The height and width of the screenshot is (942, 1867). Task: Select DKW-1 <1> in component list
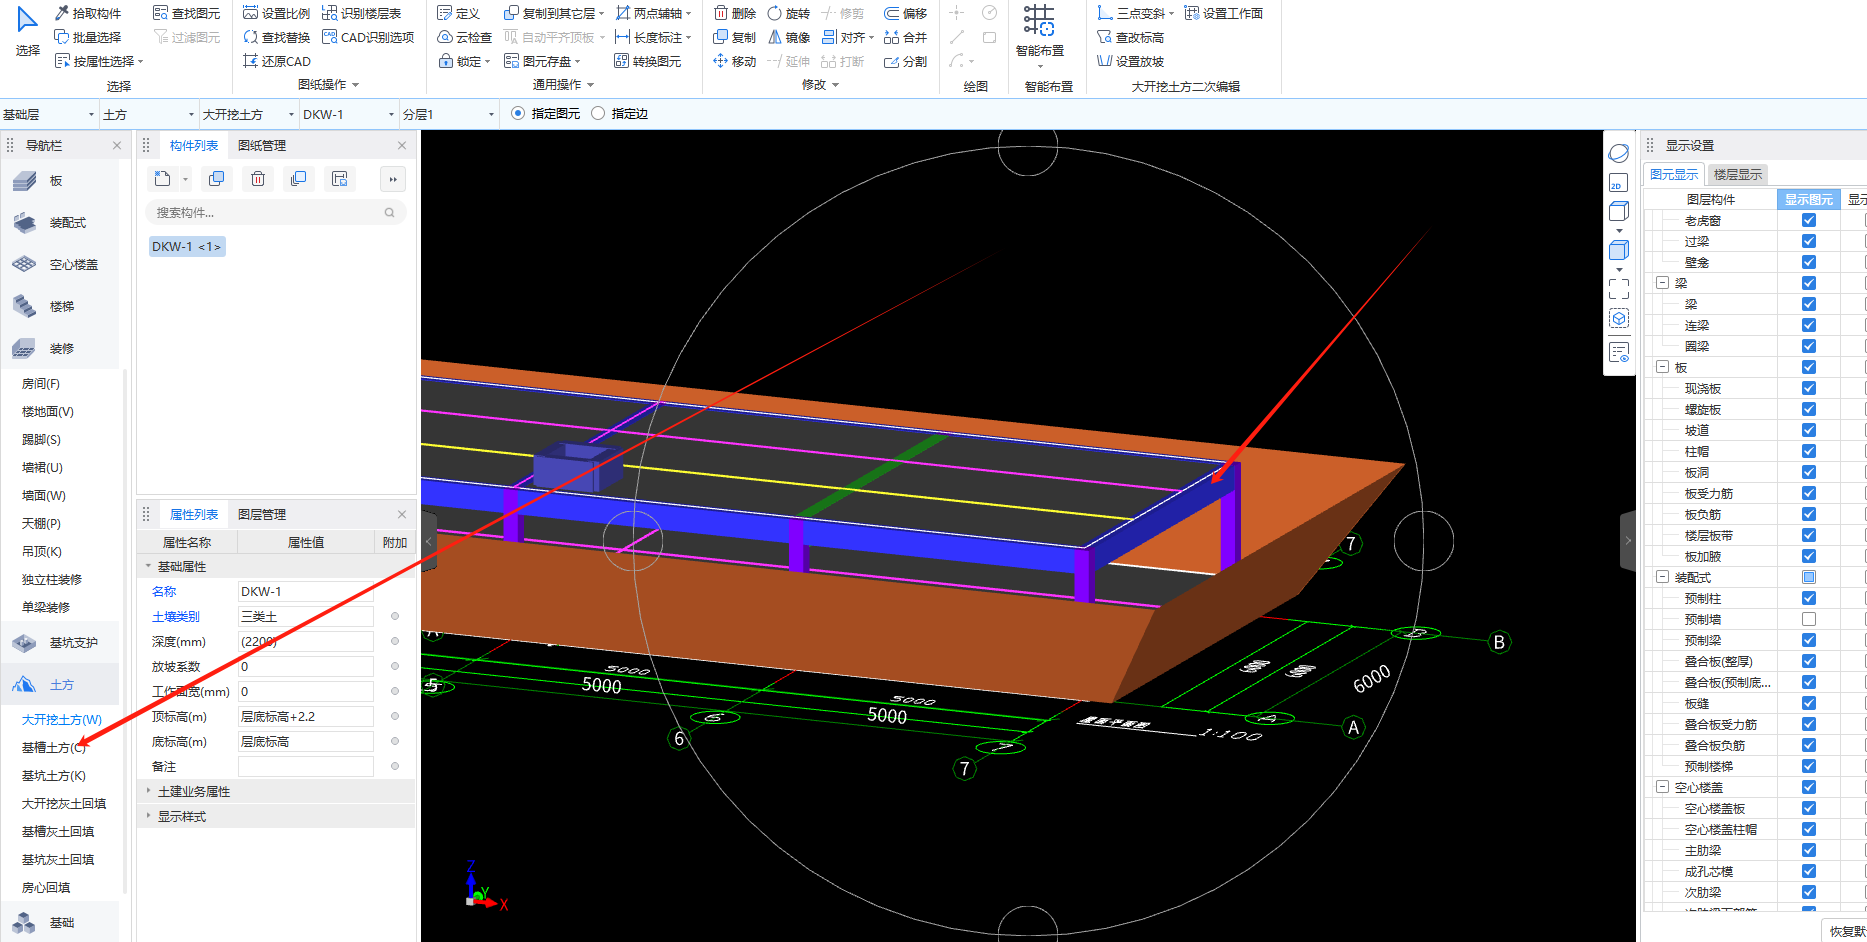coord(187,246)
